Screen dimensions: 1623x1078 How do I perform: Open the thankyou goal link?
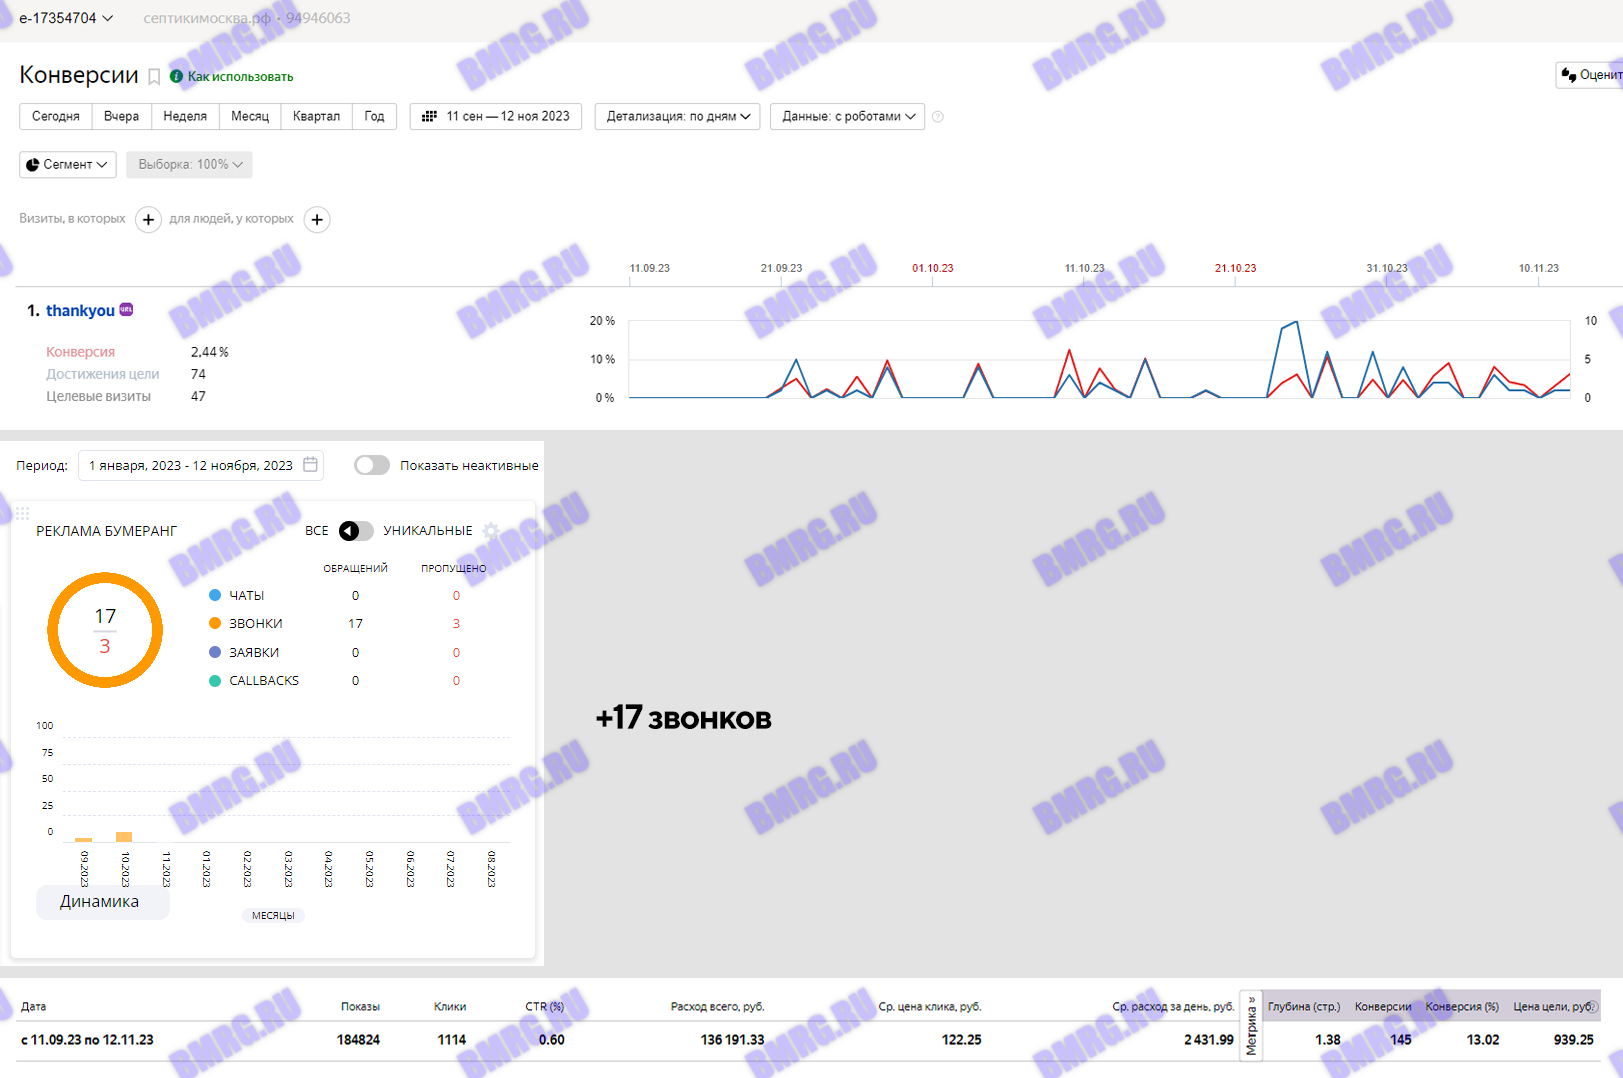[80, 311]
